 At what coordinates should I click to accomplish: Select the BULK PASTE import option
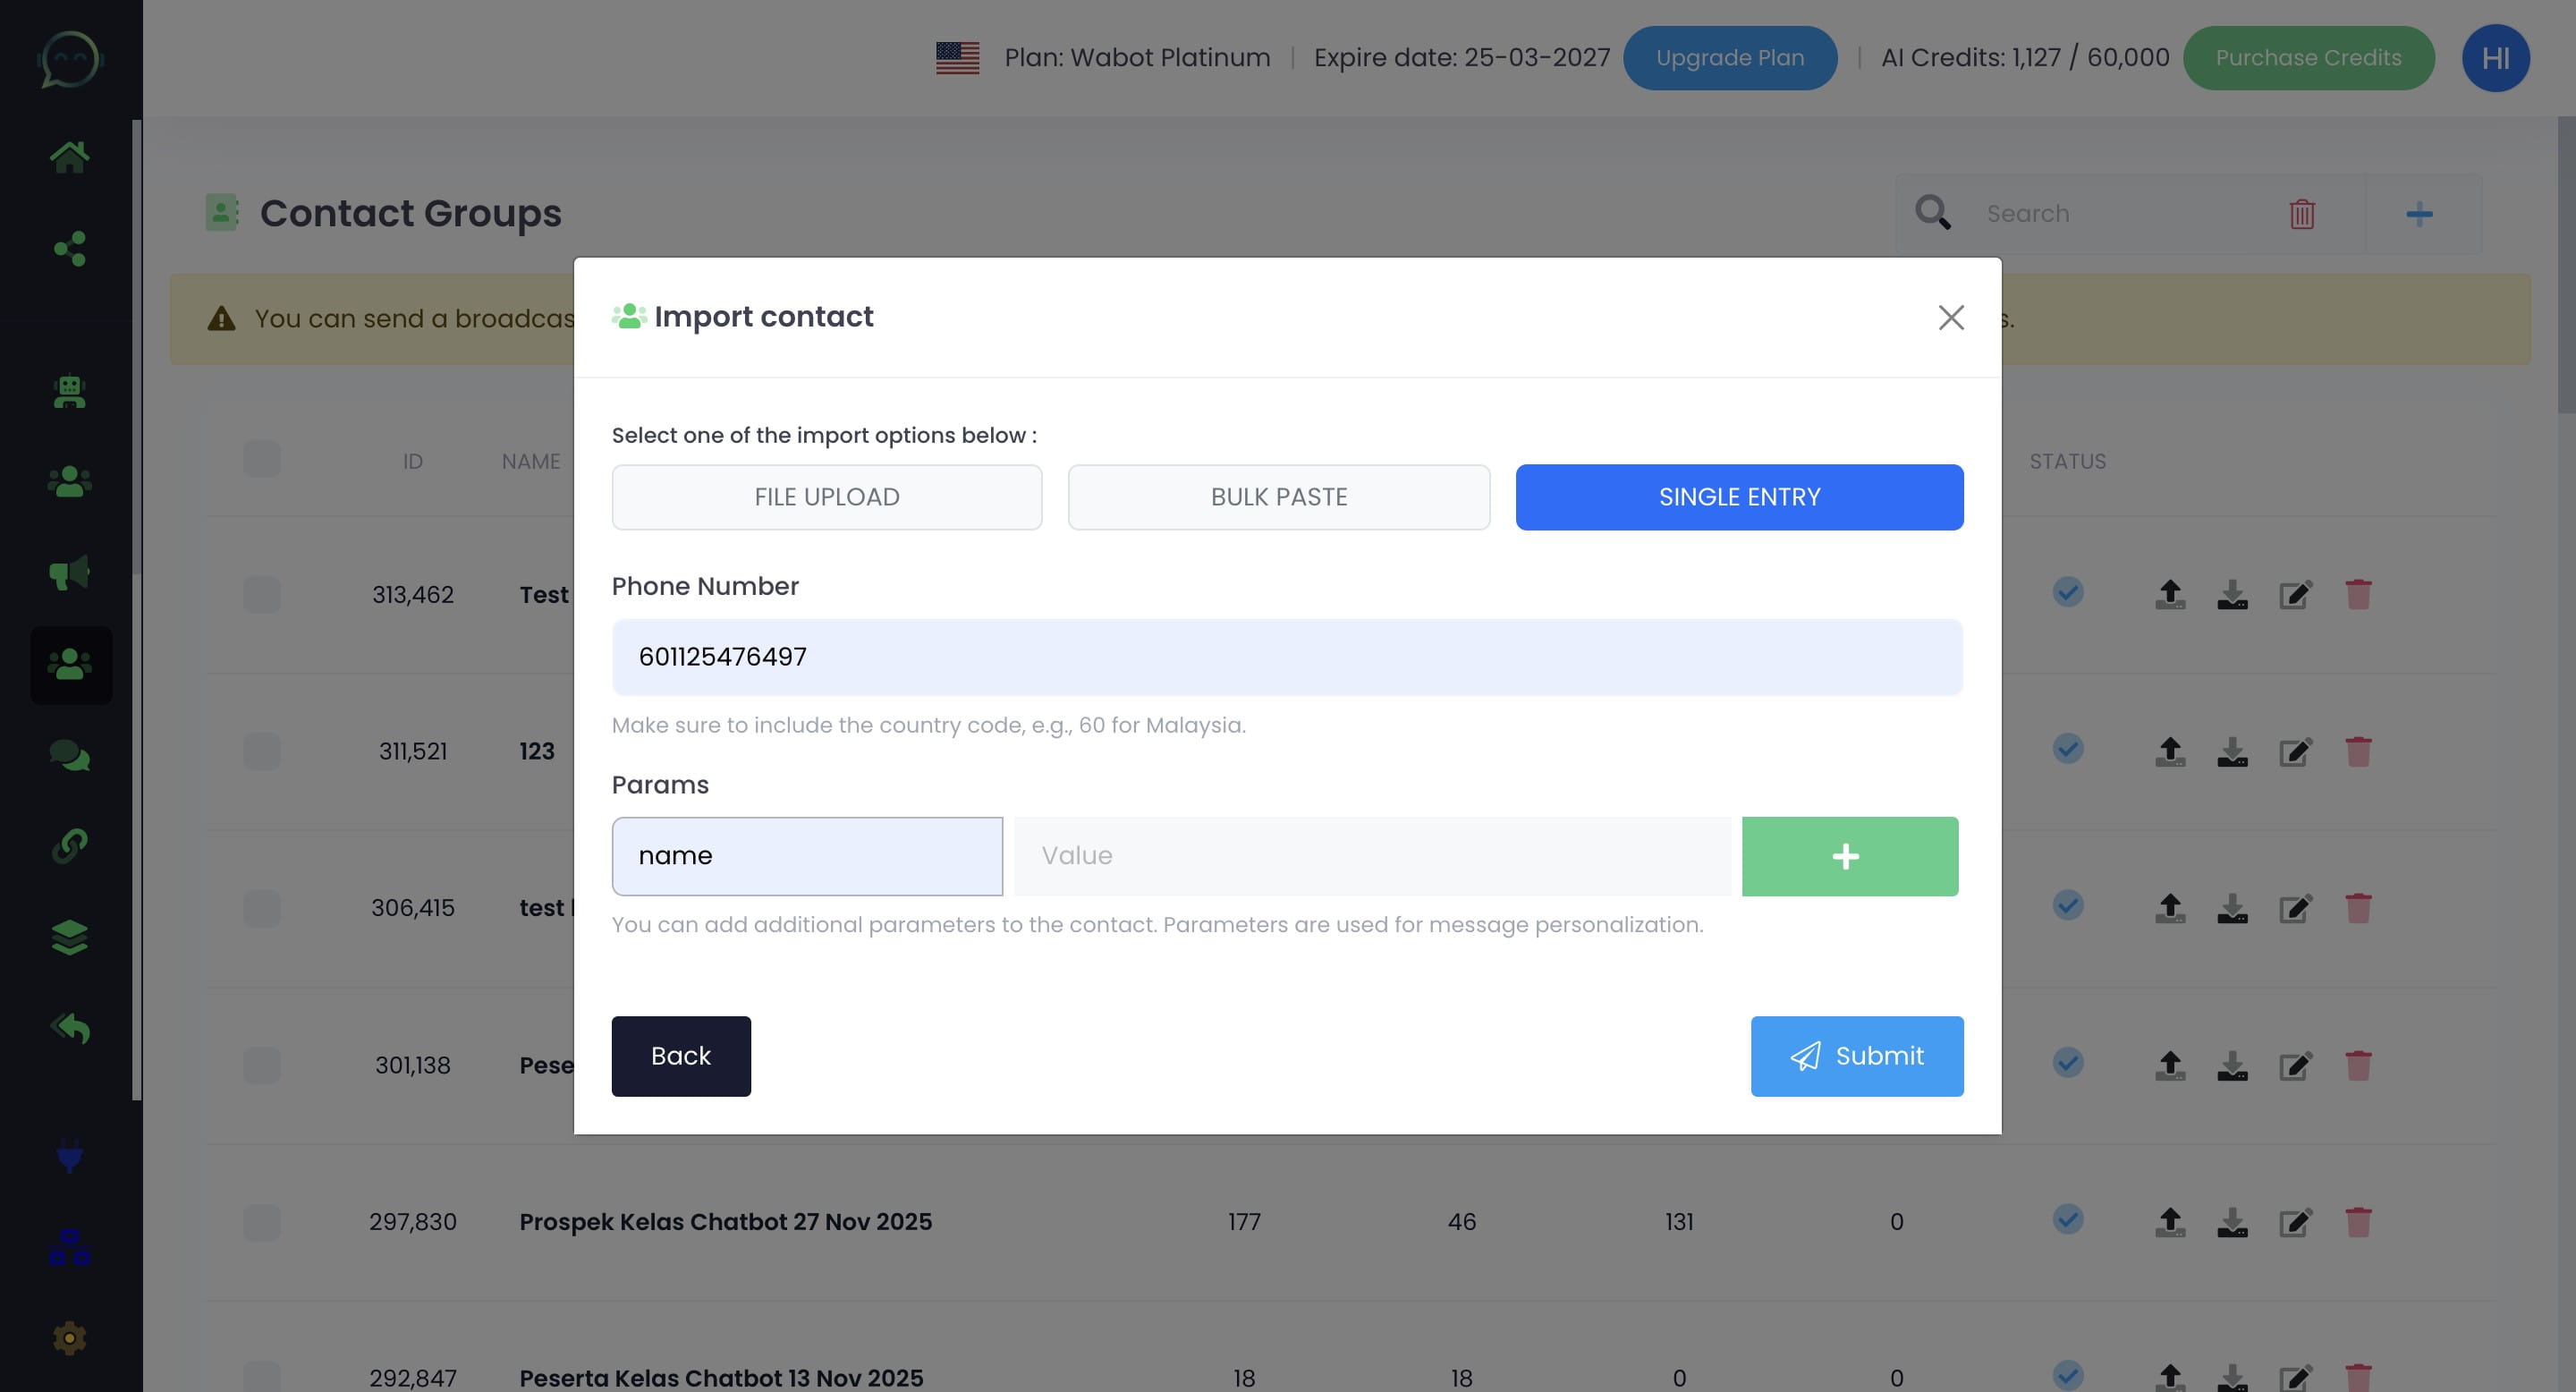pos(1278,497)
